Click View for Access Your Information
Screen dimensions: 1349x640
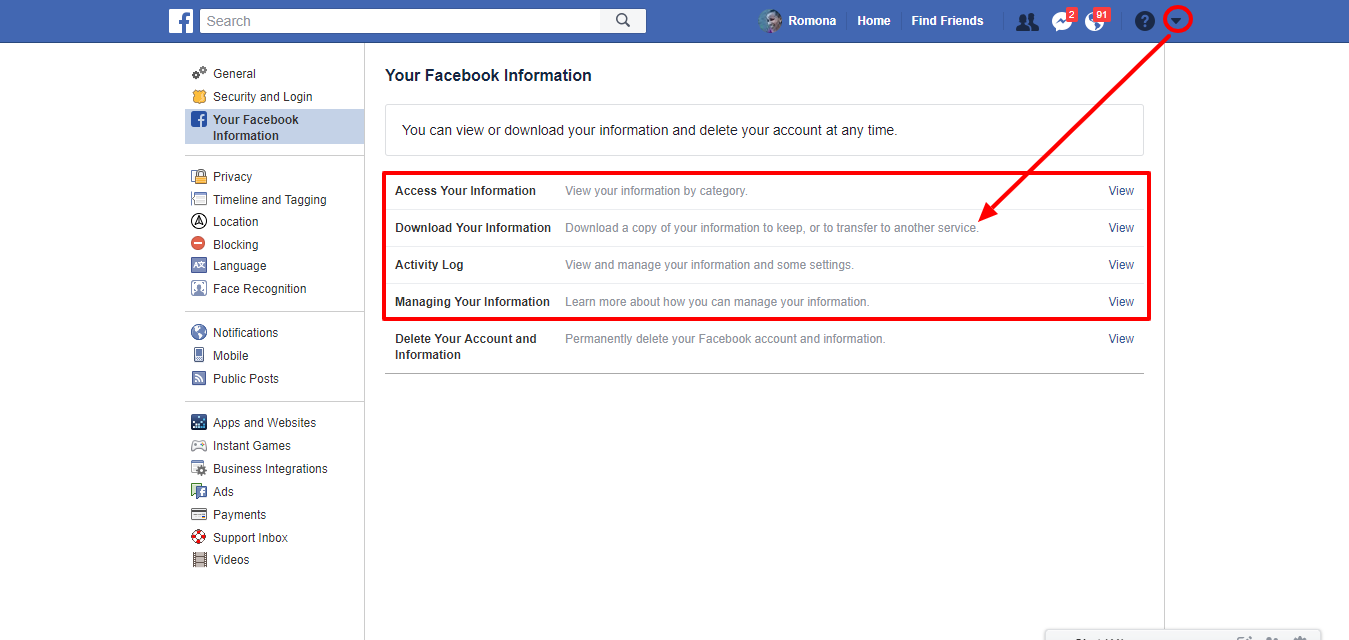(x=1121, y=191)
